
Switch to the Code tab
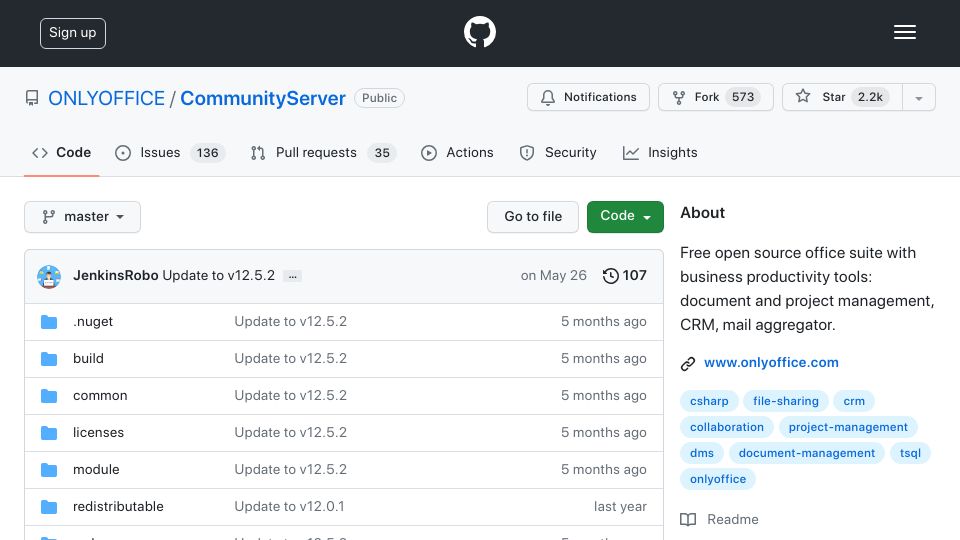click(62, 152)
